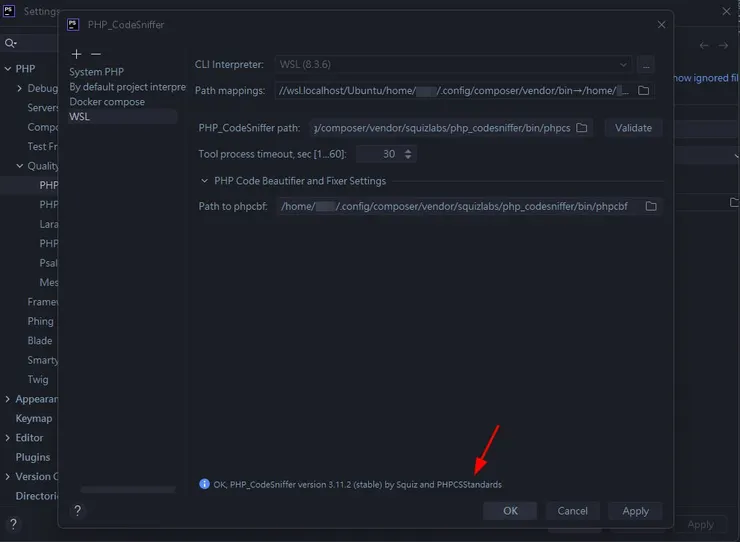Open the CLI Interpreter dropdown
The height and width of the screenshot is (542, 740).
point(453,65)
